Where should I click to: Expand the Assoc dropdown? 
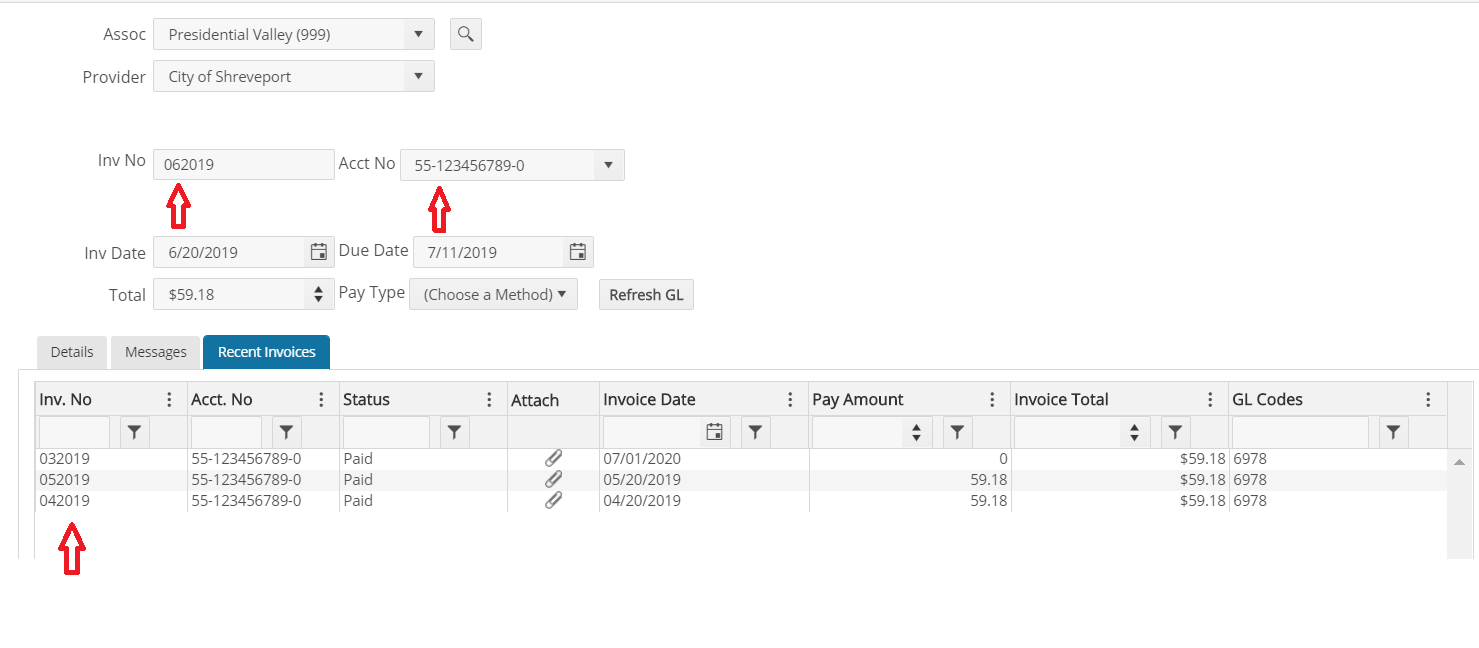(419, 34)
